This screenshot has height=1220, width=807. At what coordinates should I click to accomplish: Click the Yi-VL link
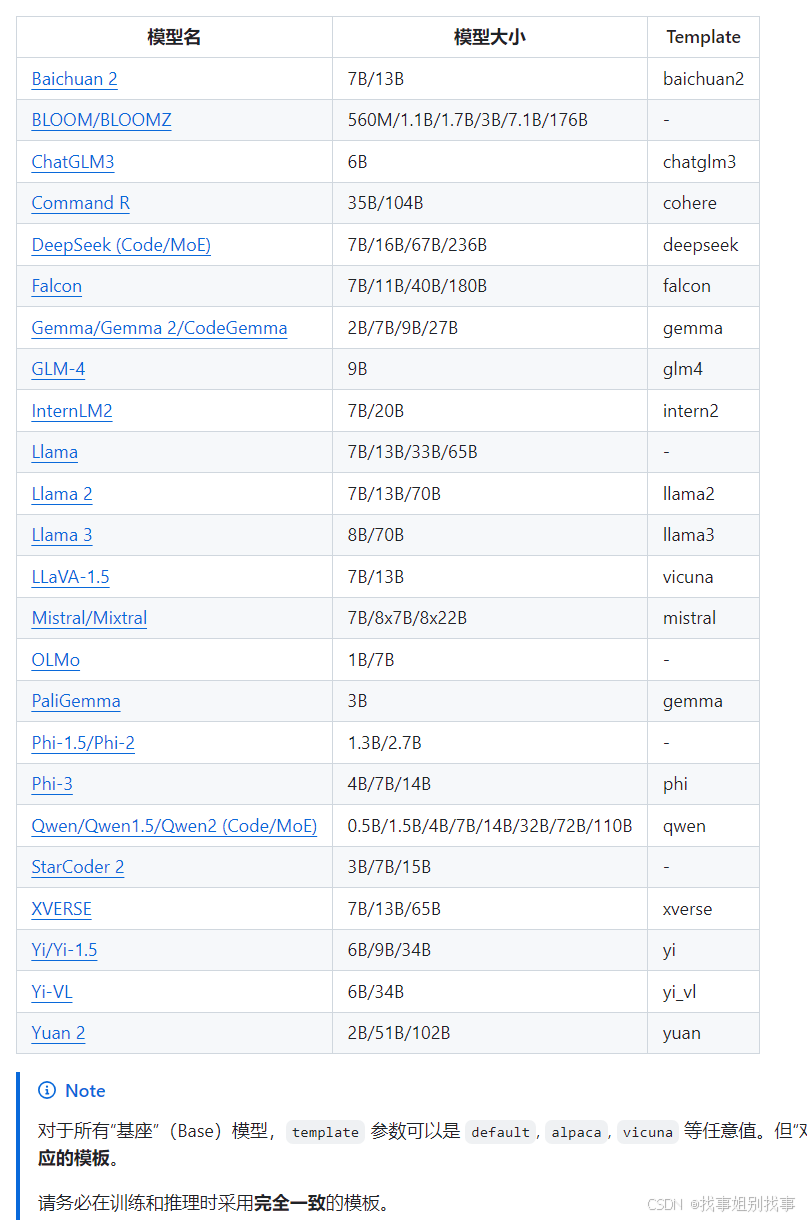click(x=52, y=992)
